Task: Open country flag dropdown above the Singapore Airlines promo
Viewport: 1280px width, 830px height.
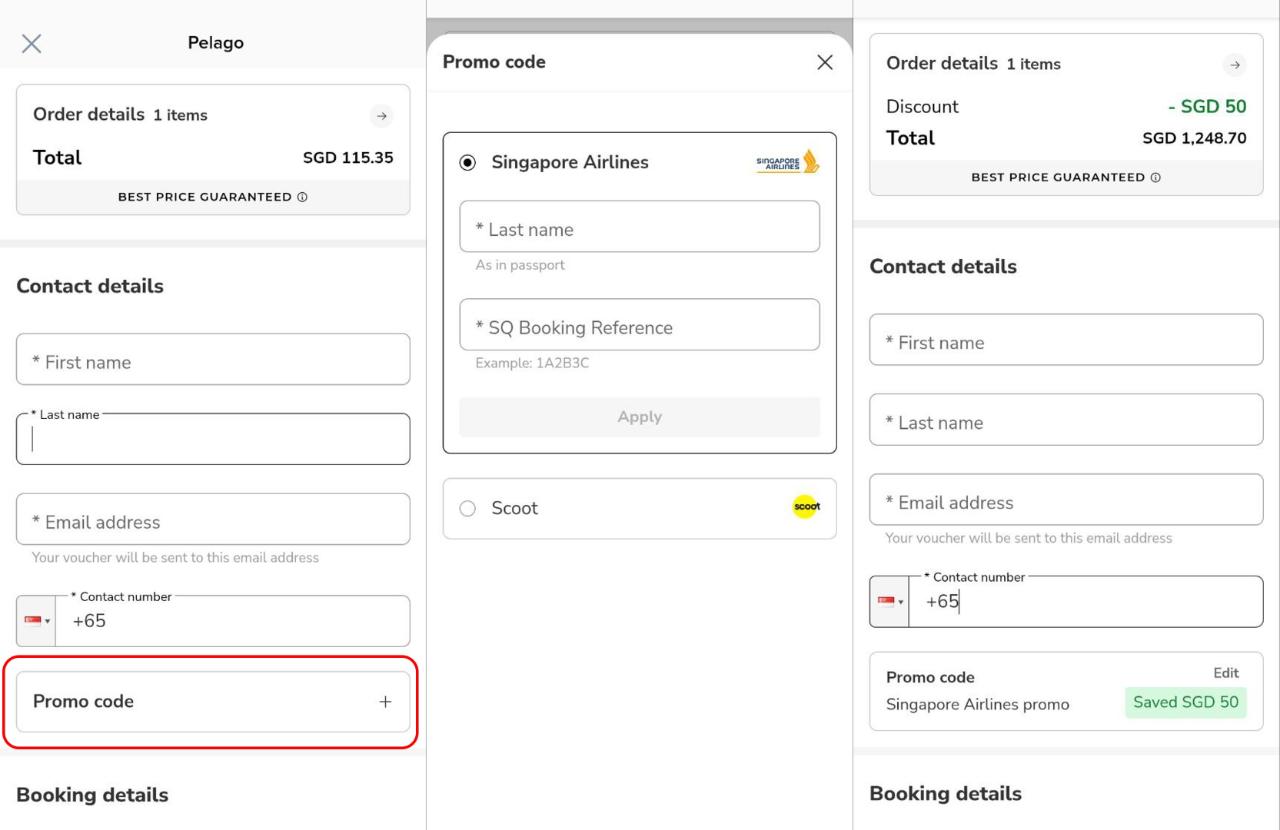Action: pos(889,602)
